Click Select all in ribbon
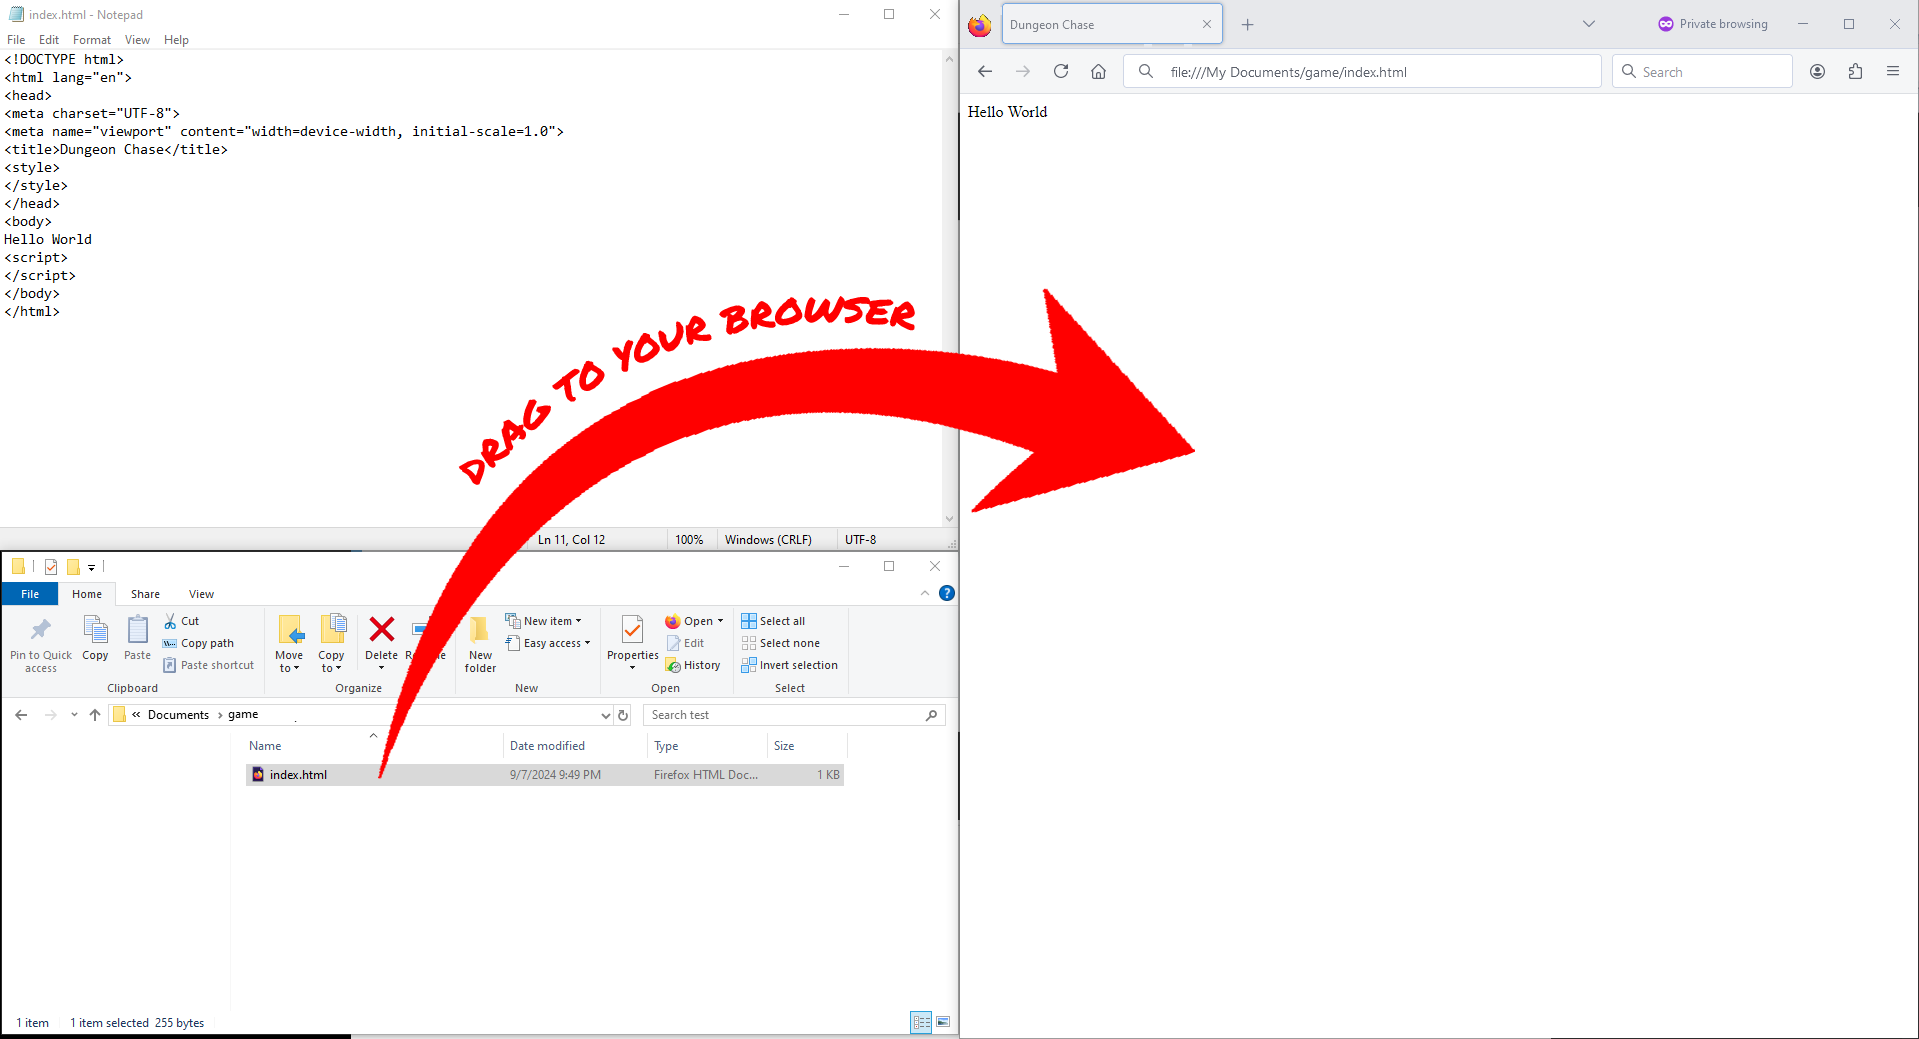The width and height of the screenshot is (1919, 1039). [x=773, y=621]
